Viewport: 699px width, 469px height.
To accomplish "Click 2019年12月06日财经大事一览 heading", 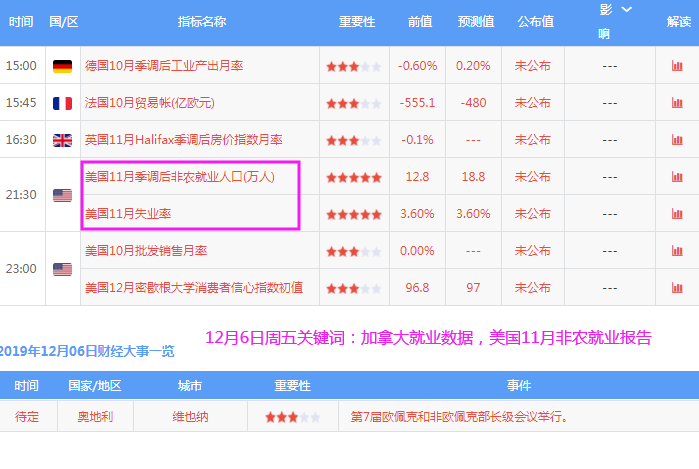I will pos(87,351).
